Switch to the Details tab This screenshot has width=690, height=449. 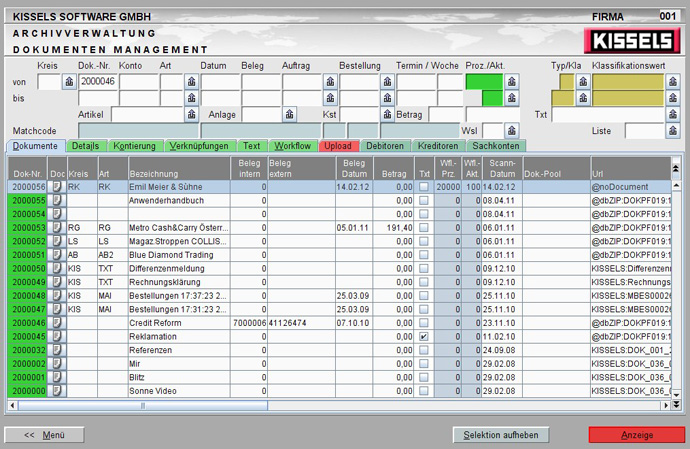pos(85,146)
